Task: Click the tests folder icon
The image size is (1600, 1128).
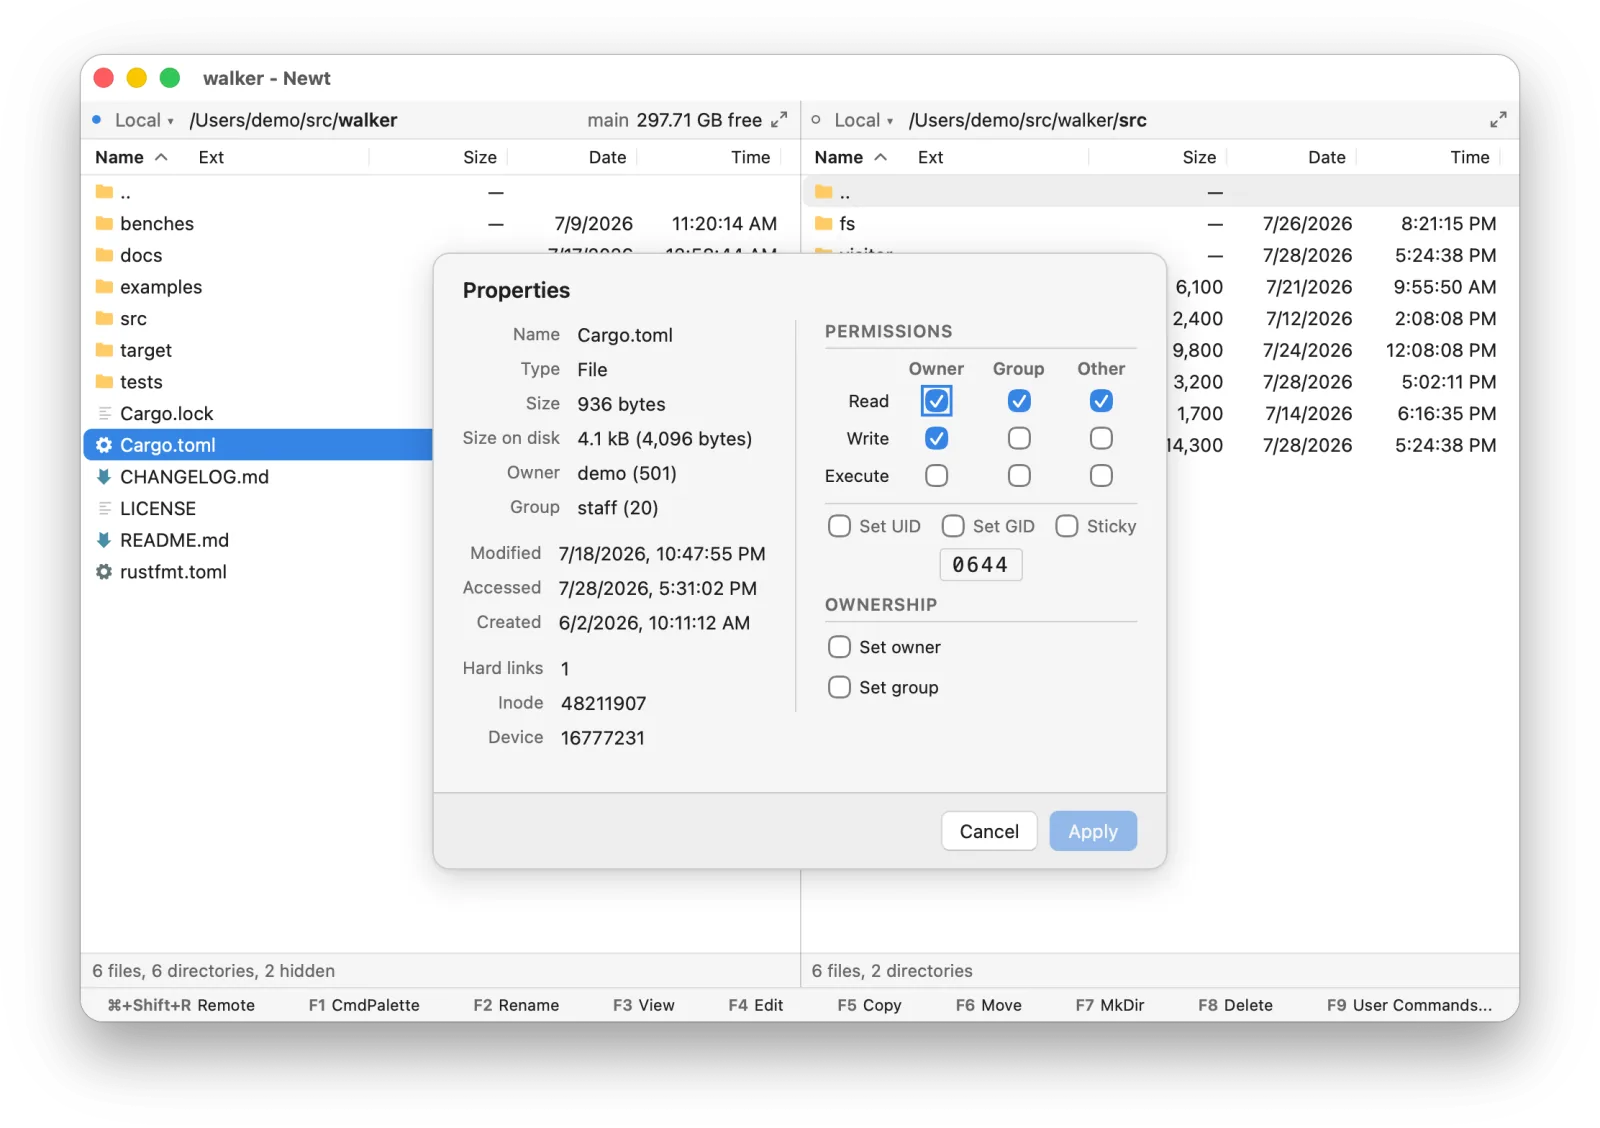Action: click(x=104, y=382)
